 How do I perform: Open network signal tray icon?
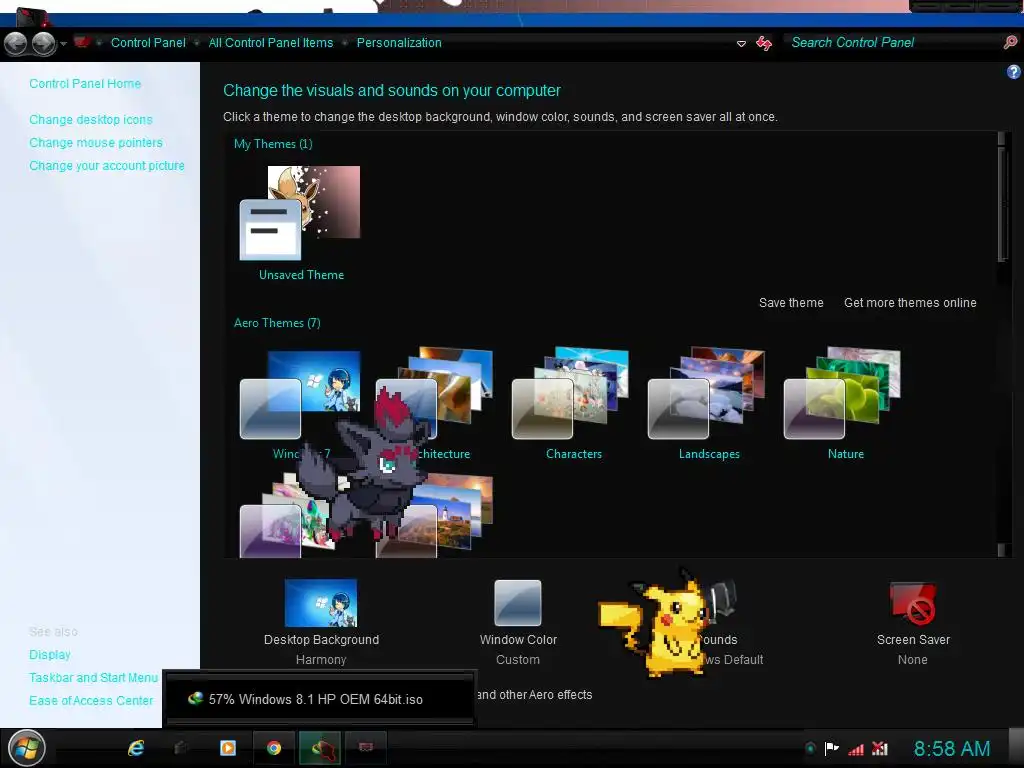click(x=856, y=749)
